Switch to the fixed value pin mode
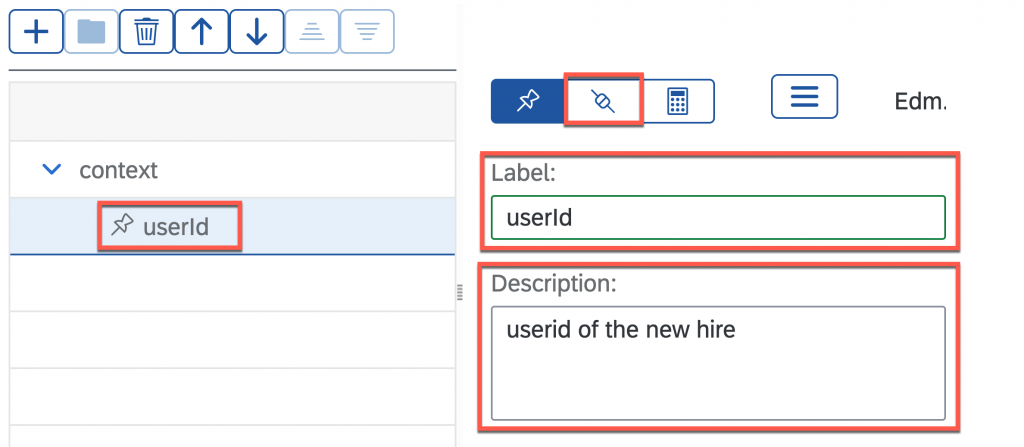 pyautogui.click(x=527, y=101)
